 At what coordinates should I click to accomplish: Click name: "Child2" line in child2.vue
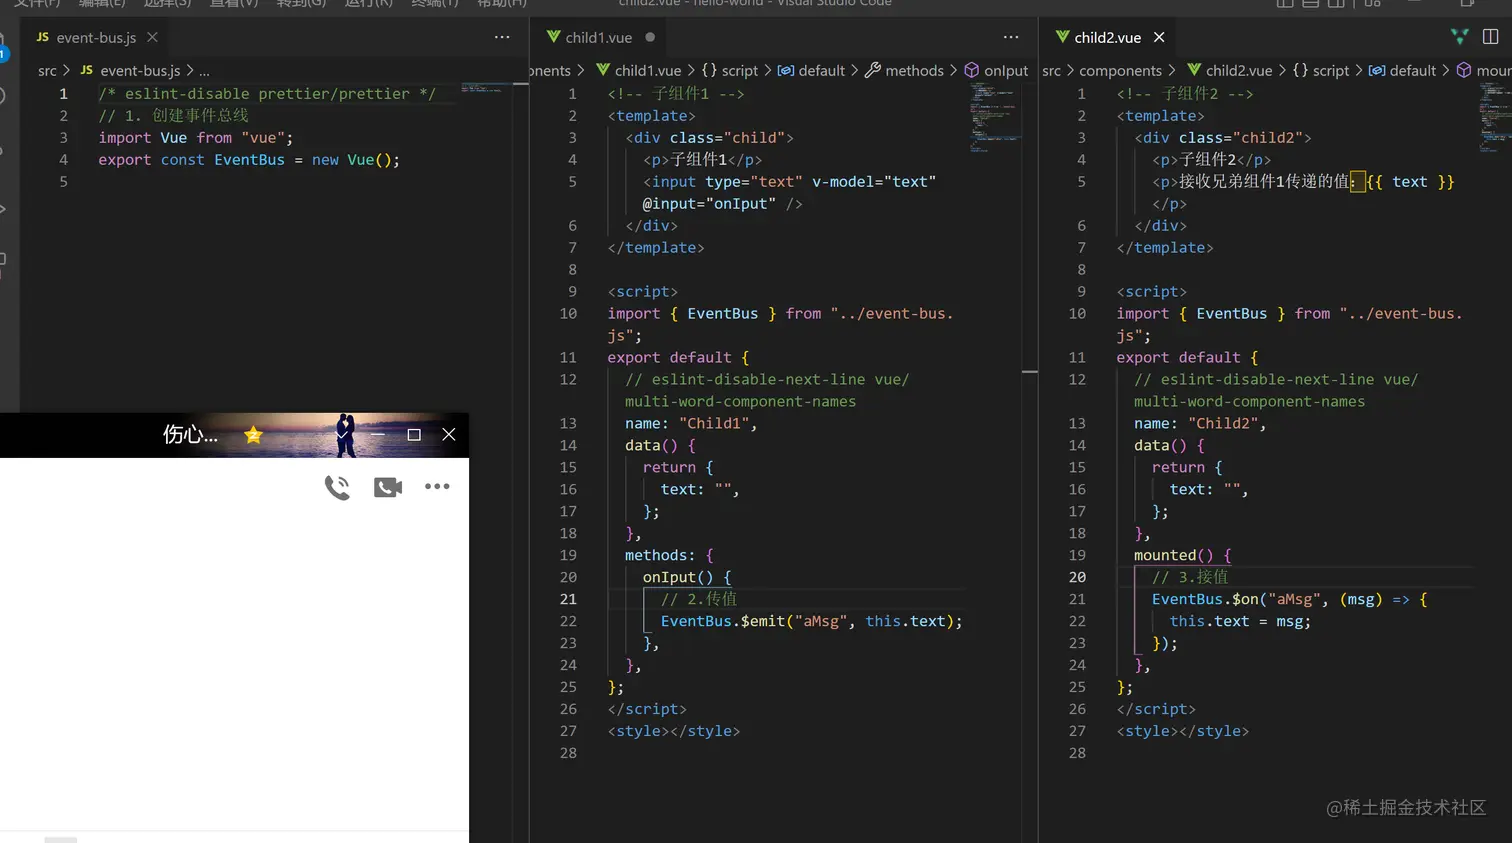pos(1200,424)
